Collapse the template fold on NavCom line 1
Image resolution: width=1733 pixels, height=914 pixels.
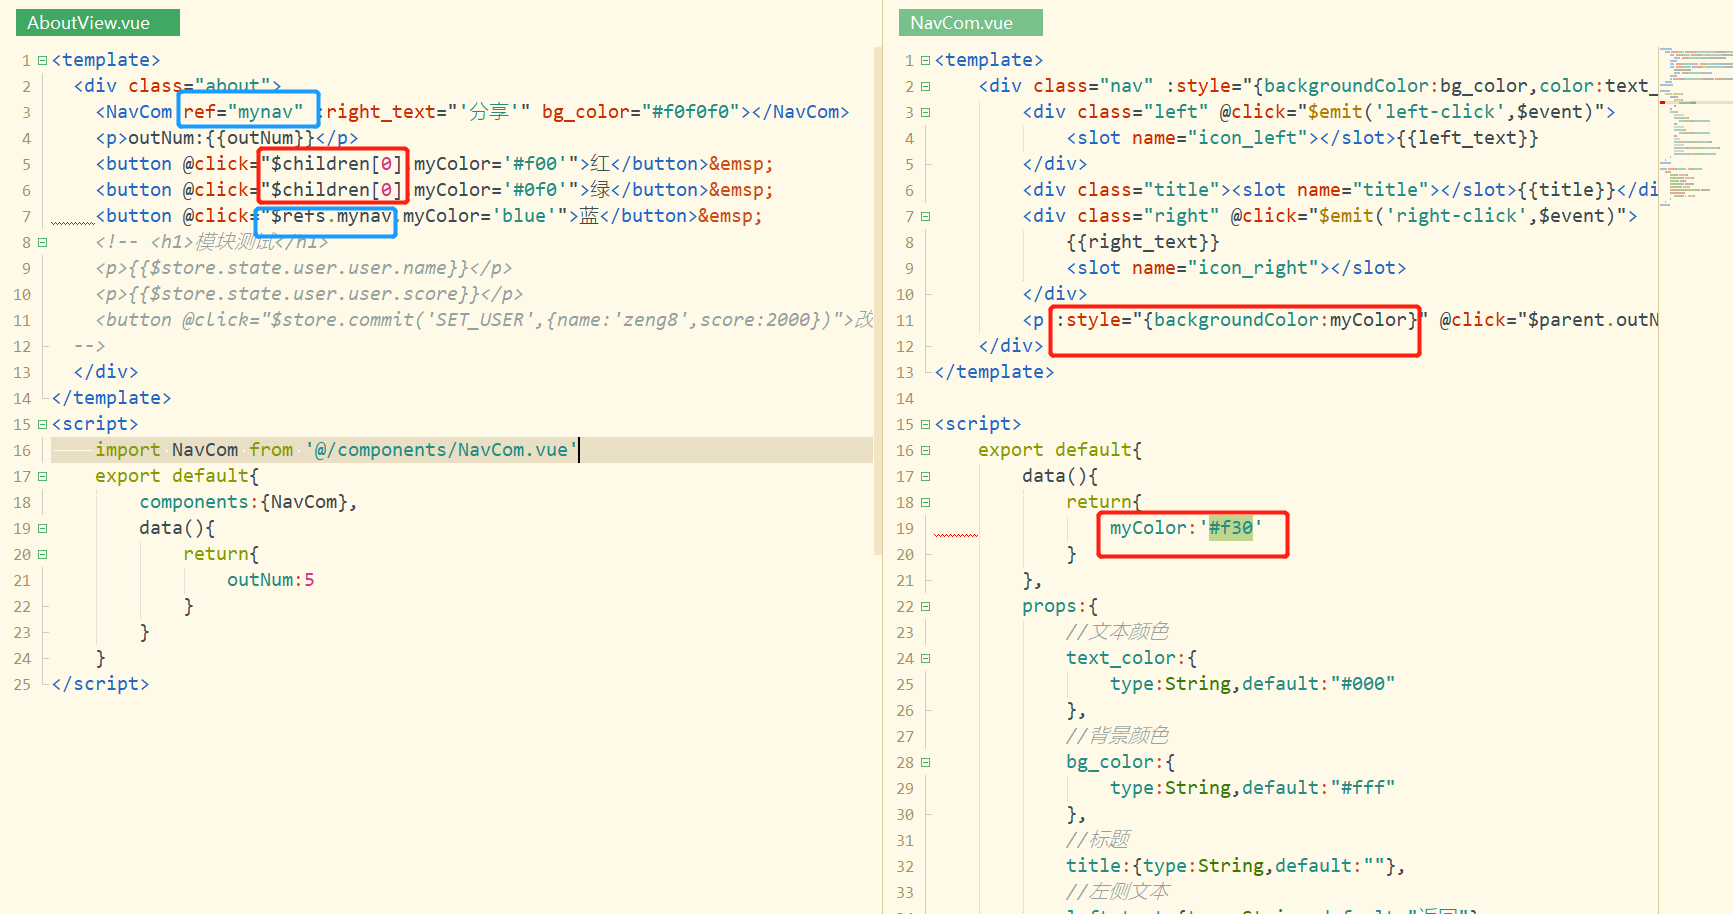pos(925,60)
